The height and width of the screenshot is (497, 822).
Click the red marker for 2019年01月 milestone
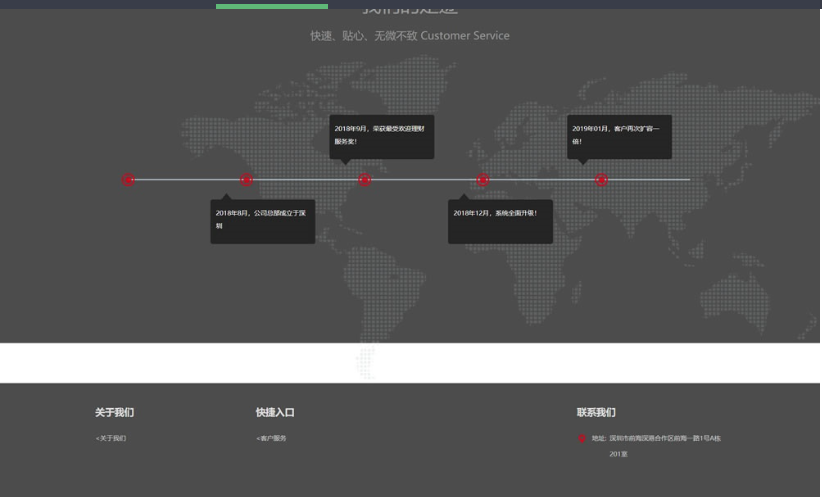tap(601, 180)
